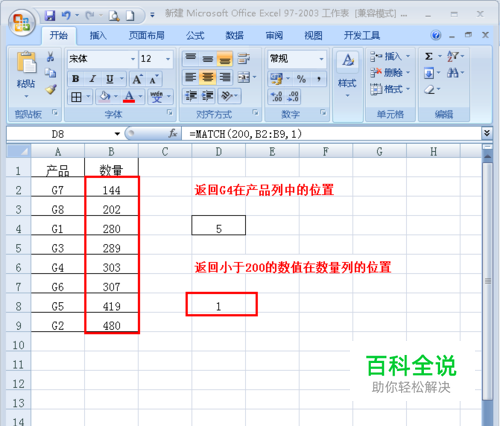Open the Office button menu

coord(22,22)
